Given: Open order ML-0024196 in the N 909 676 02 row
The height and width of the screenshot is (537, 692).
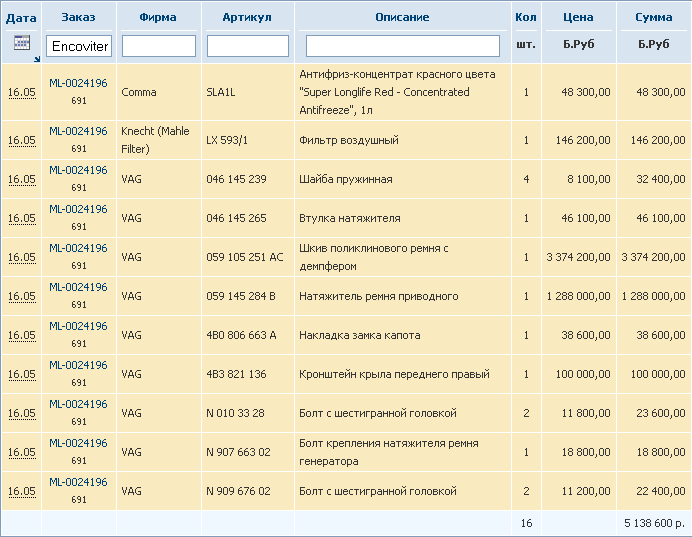Looking at the screenshot, I should [x=78, y=482].
